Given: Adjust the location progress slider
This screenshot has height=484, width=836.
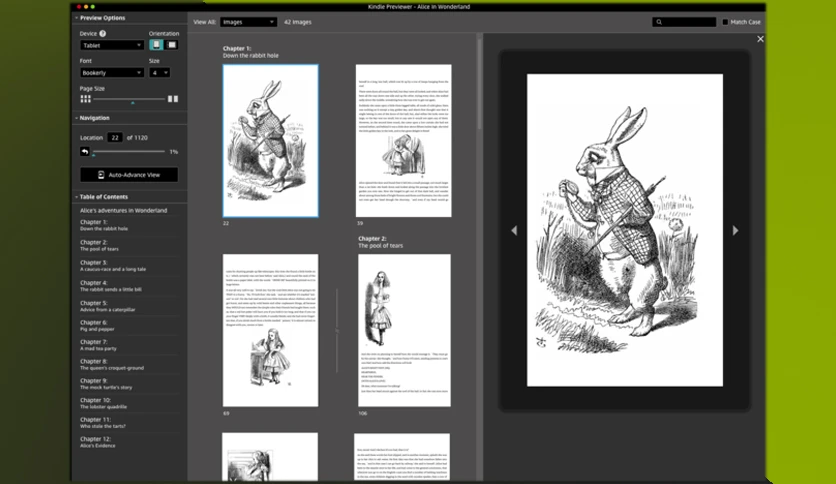Looking at the screenshot, I should coord(129,152).
